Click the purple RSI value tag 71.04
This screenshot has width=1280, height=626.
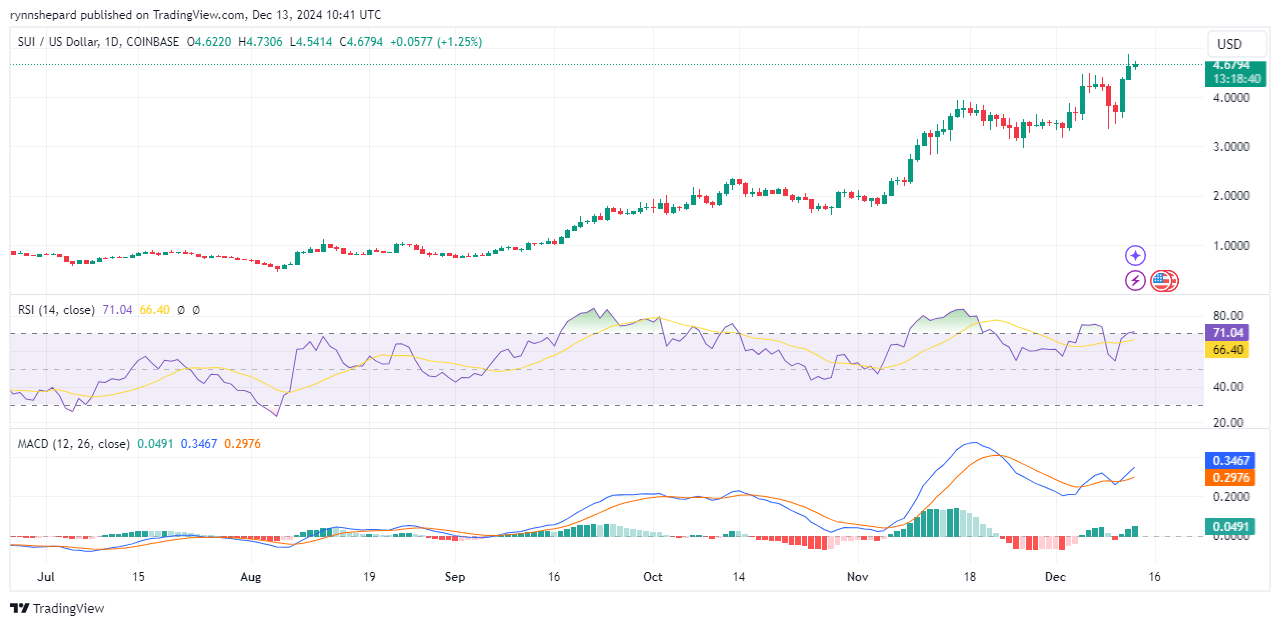coord(1227,332)
